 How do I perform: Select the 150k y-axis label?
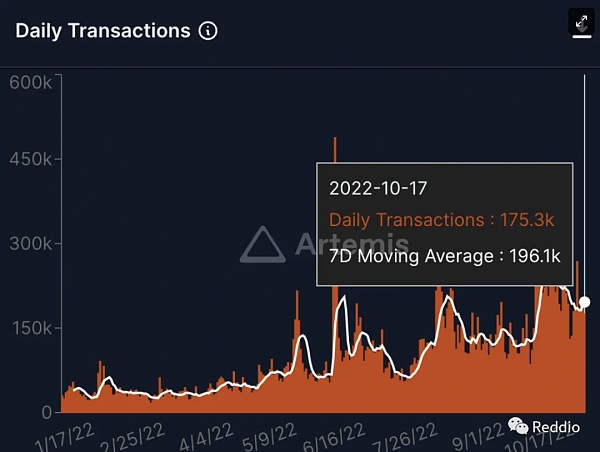(x=32, y=328)
